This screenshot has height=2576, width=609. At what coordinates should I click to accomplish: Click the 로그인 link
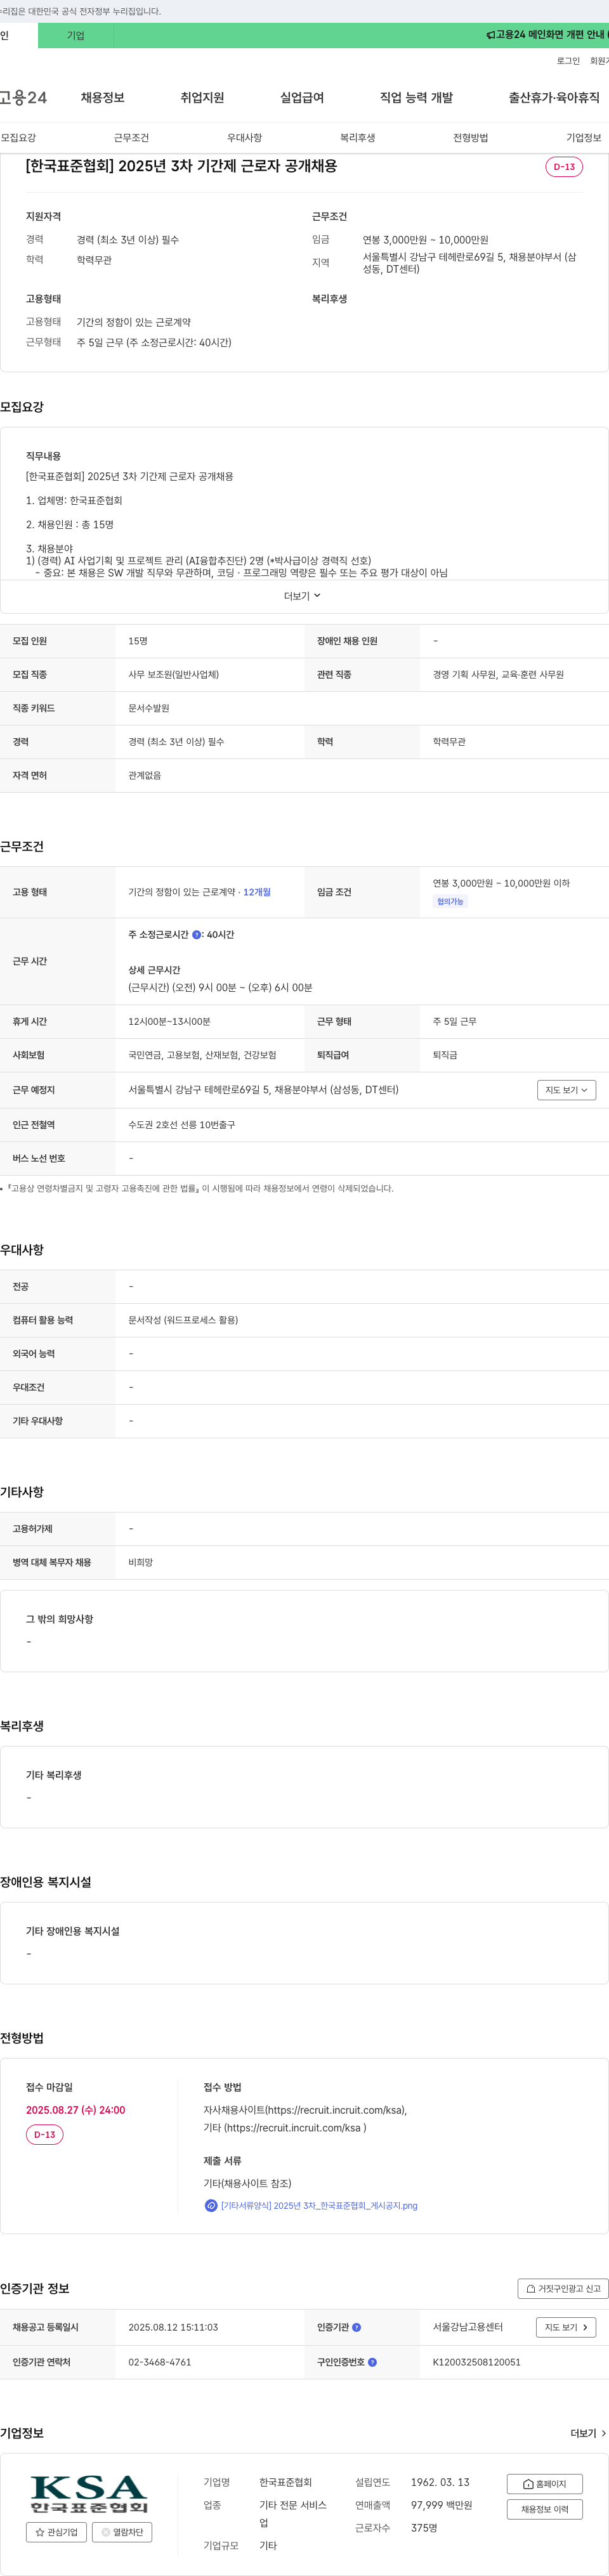click(x=568, y=61)
